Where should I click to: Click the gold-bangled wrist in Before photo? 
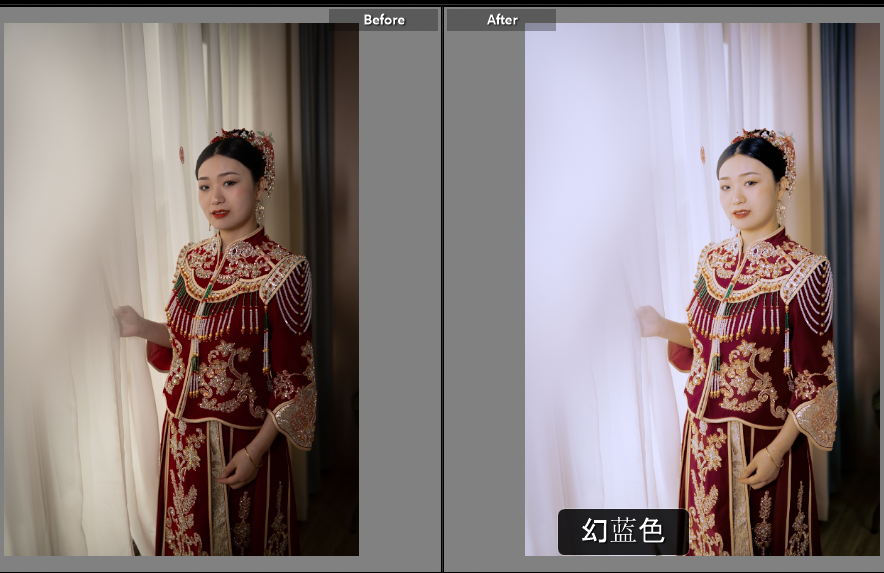pyautogui.click(x=250, y=457)
